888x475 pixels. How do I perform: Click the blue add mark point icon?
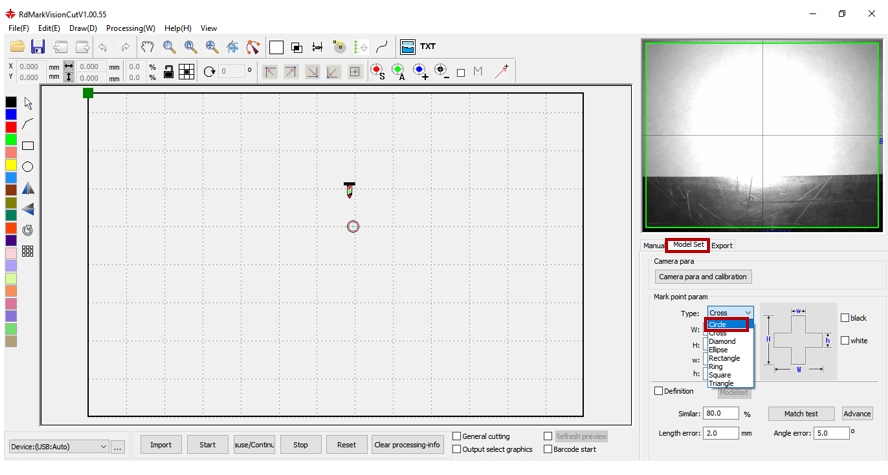coord(420,71)
